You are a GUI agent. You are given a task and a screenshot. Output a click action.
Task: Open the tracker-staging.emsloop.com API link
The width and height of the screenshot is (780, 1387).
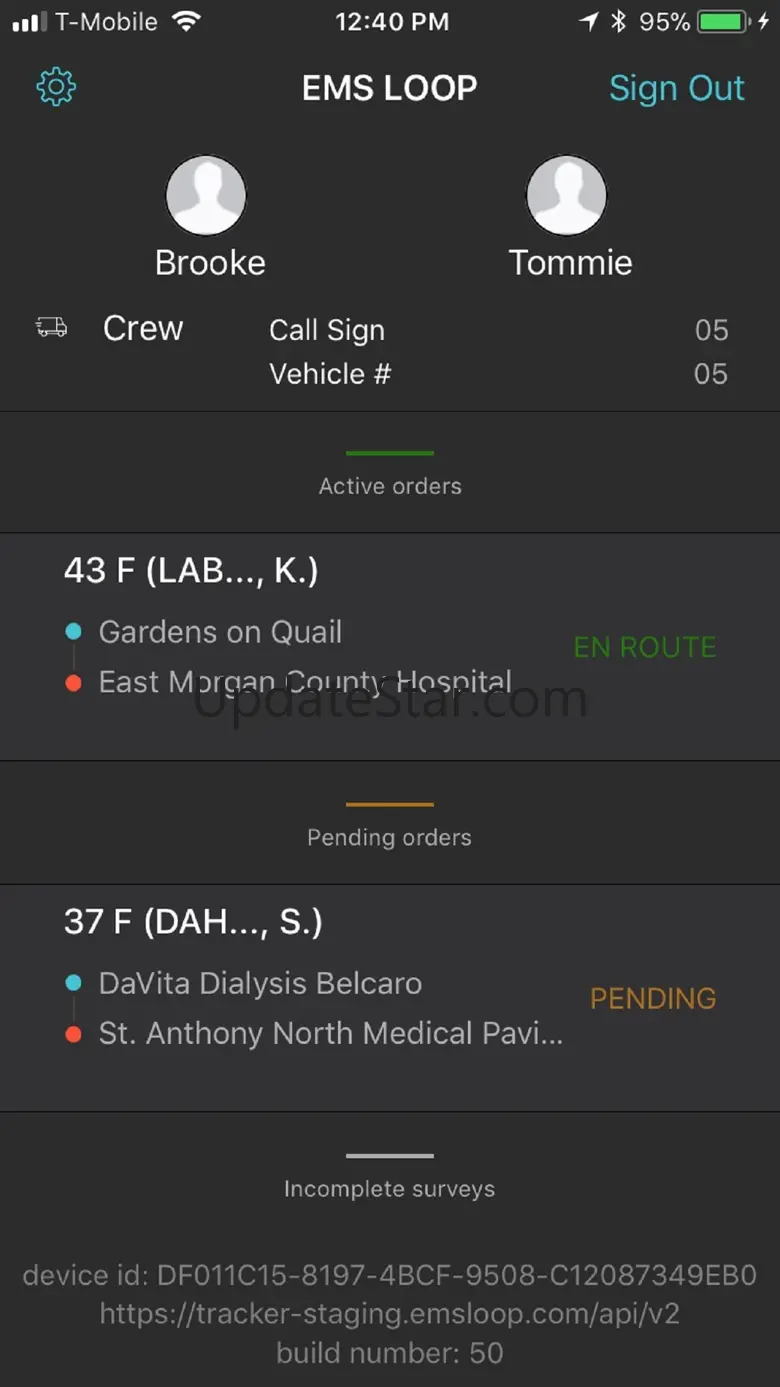click(390, 1314)
